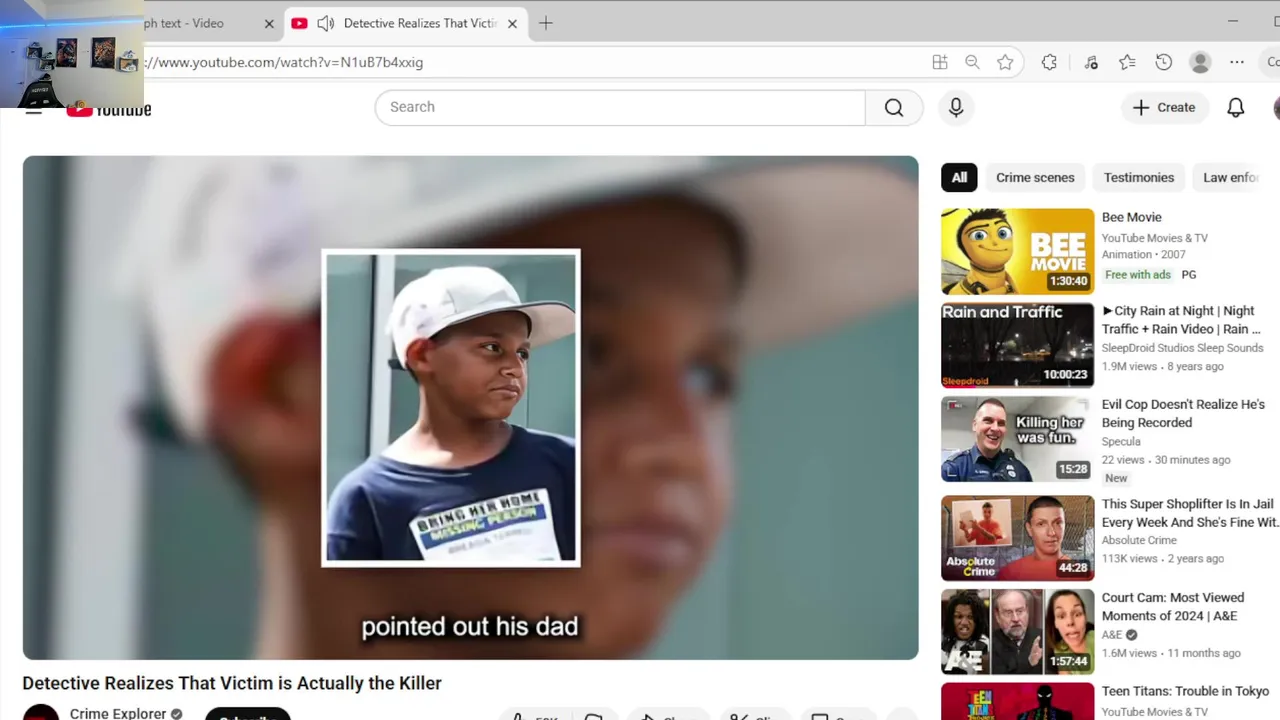
Task: Open browser Settings and more ellipsis
Action: click(1237, 62)
